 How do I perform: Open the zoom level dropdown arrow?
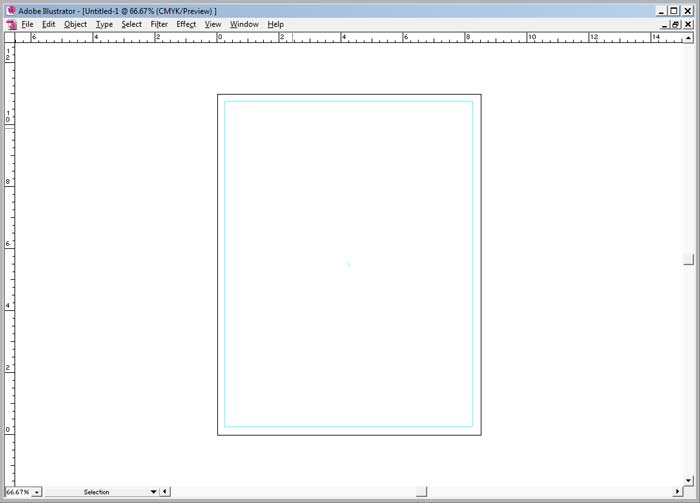37,492
